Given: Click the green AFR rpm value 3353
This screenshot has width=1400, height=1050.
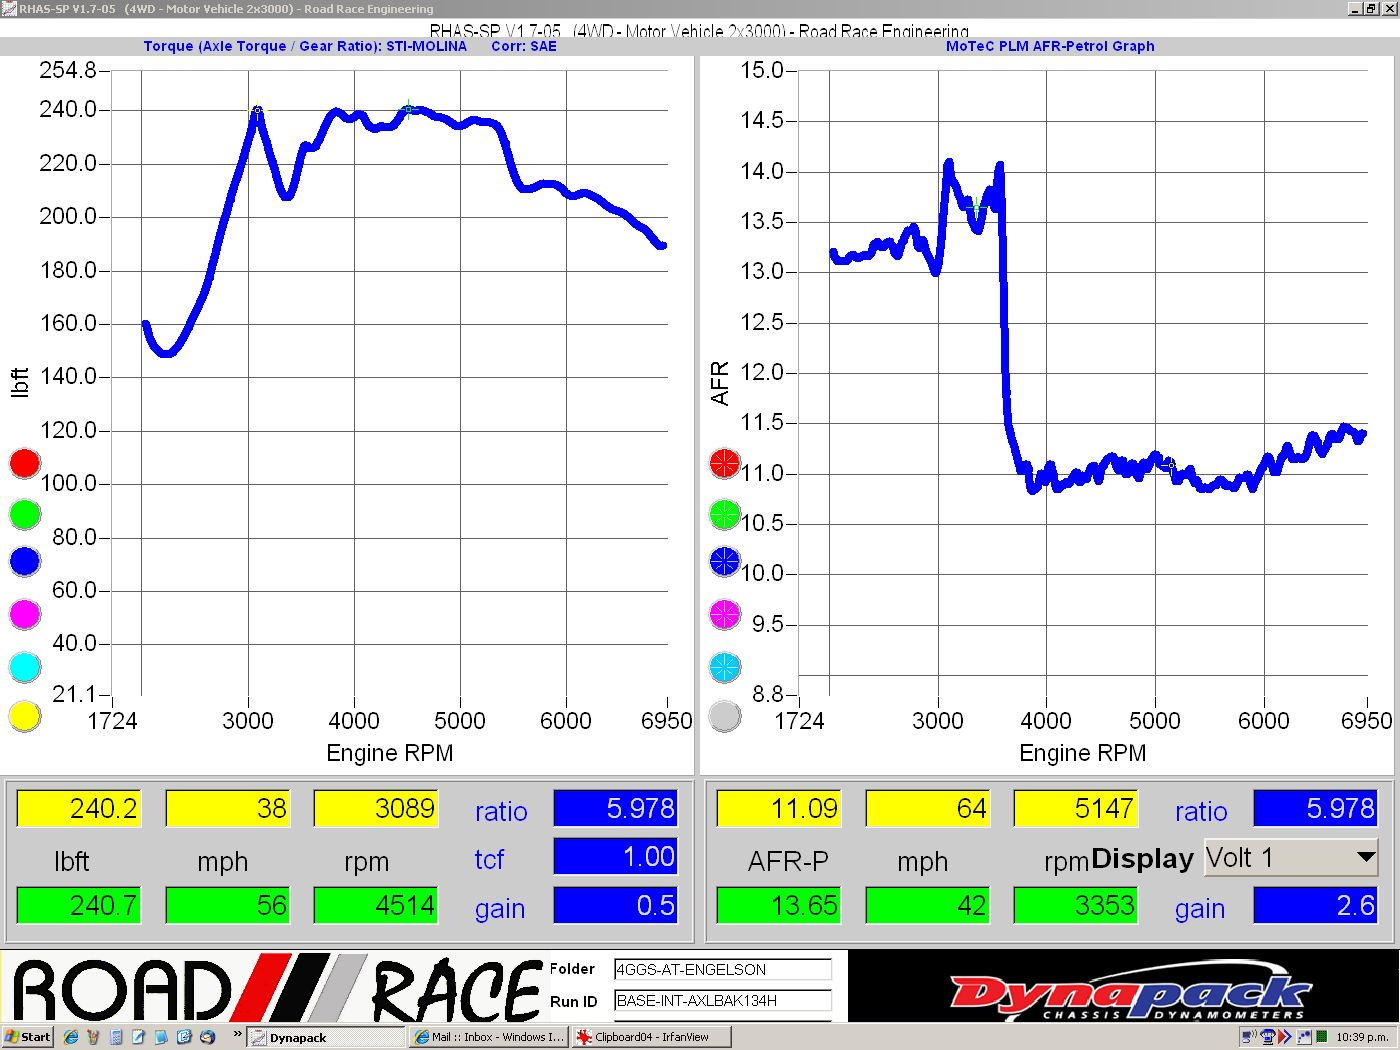Looking at the screenshot, I should [x=1076, y=905].
